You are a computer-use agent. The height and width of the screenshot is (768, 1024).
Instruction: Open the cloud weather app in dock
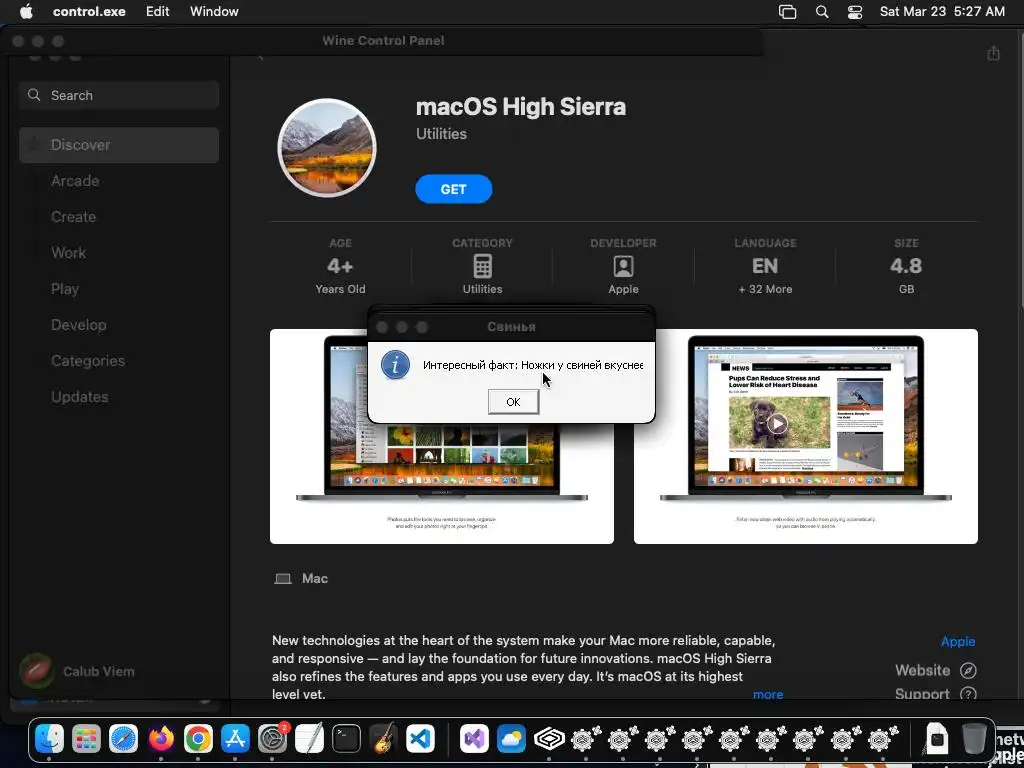click(x=511, y=739)
